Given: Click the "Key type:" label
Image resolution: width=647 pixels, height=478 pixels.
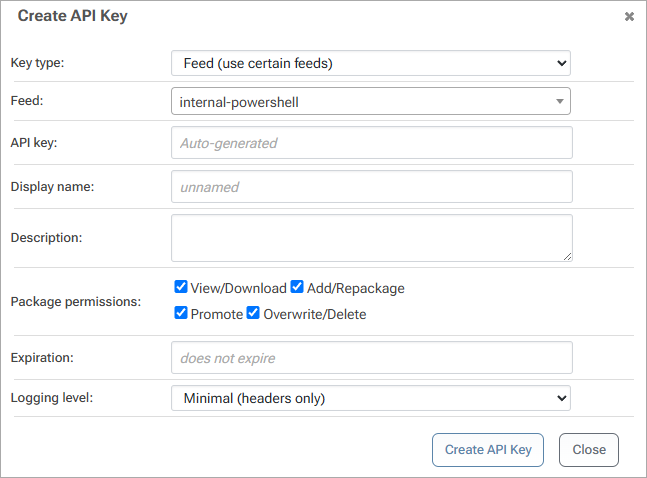Looking at the screenshot, I should [x=38, y=63].
